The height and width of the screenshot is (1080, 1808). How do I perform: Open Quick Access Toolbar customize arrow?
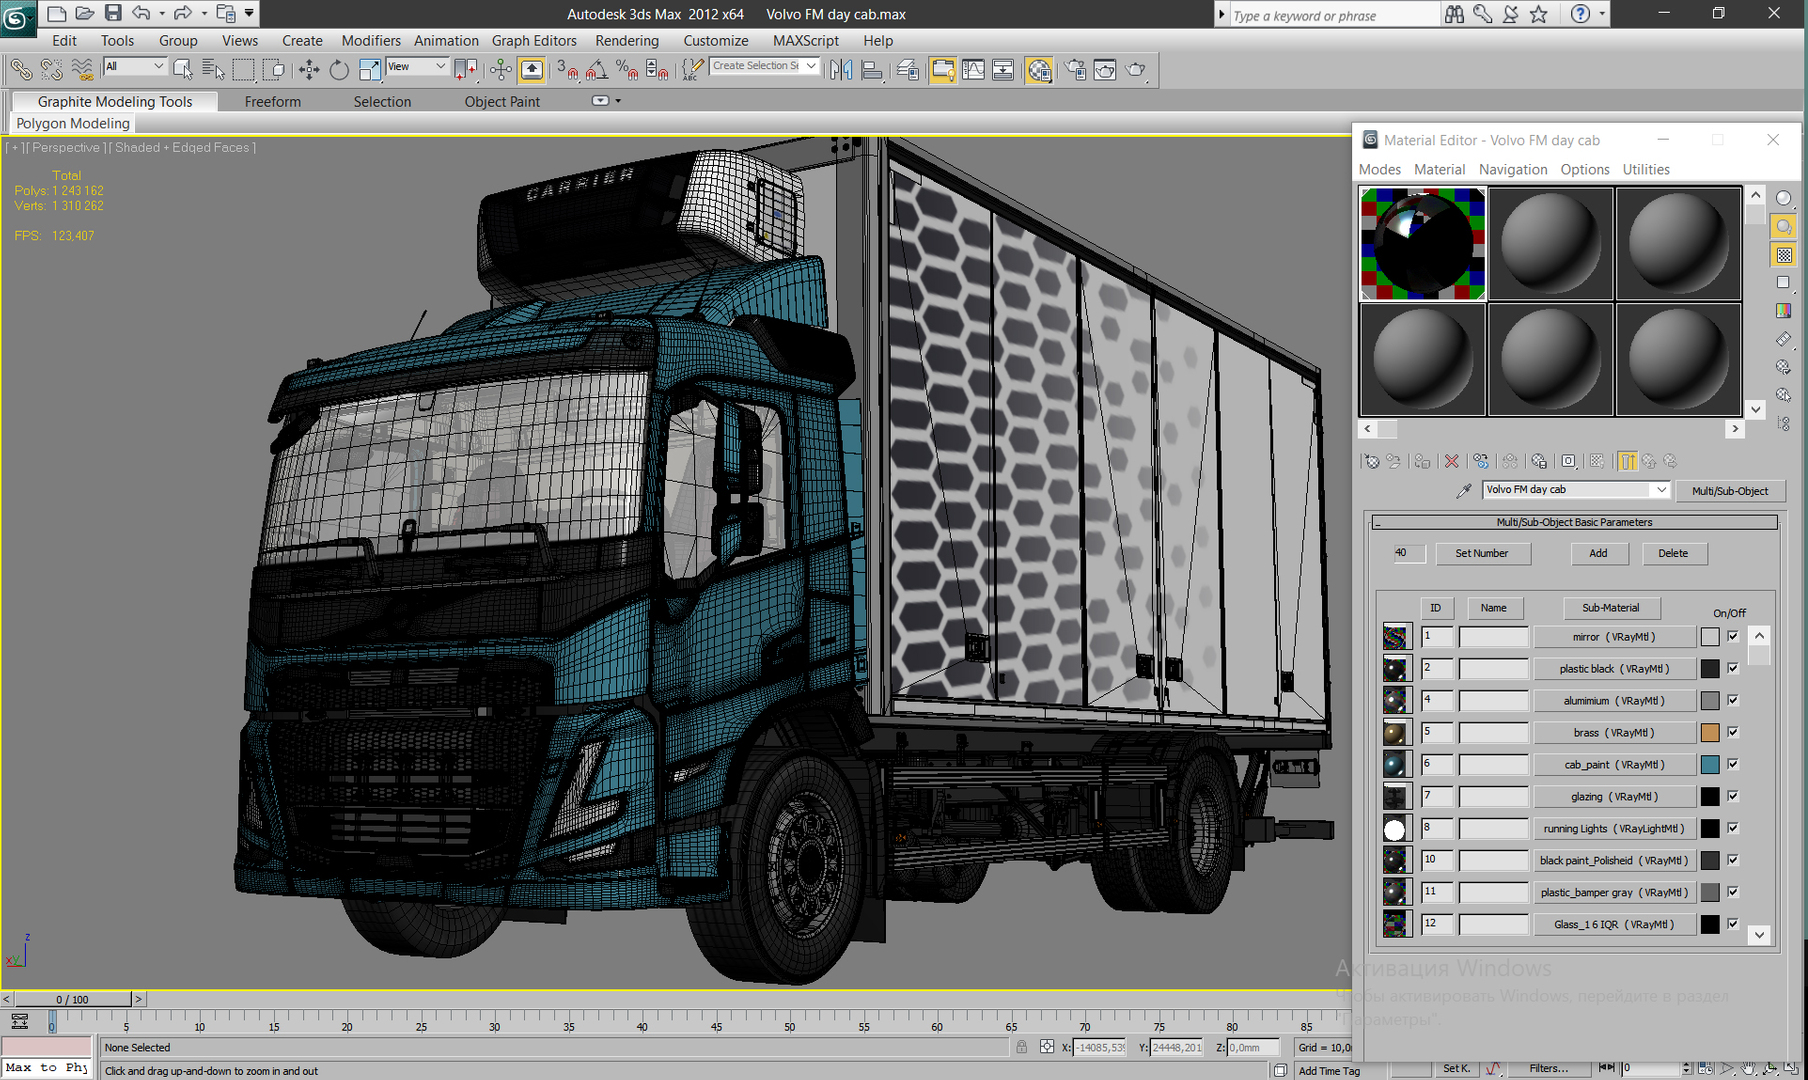(249, 14)
